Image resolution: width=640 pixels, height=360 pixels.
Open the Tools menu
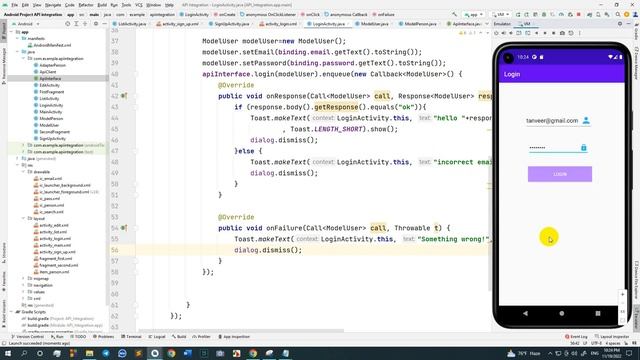[127, 5]
